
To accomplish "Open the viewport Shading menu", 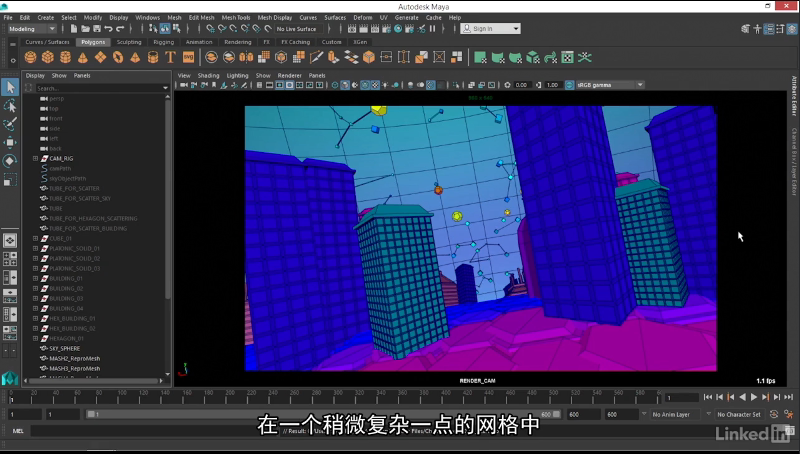I will pyautogui.click(x=208, y=75).
